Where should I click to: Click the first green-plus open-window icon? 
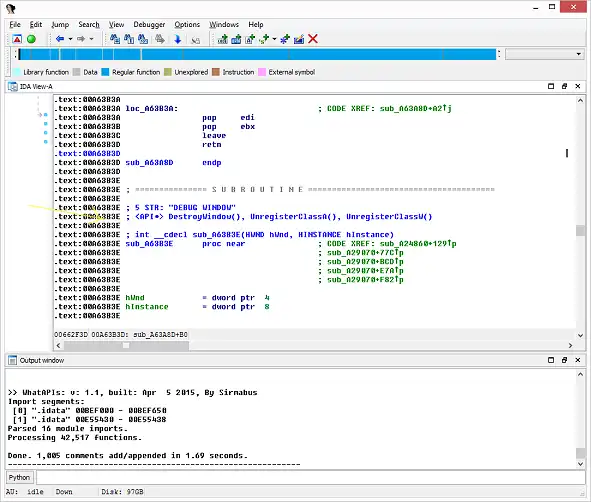223,39
